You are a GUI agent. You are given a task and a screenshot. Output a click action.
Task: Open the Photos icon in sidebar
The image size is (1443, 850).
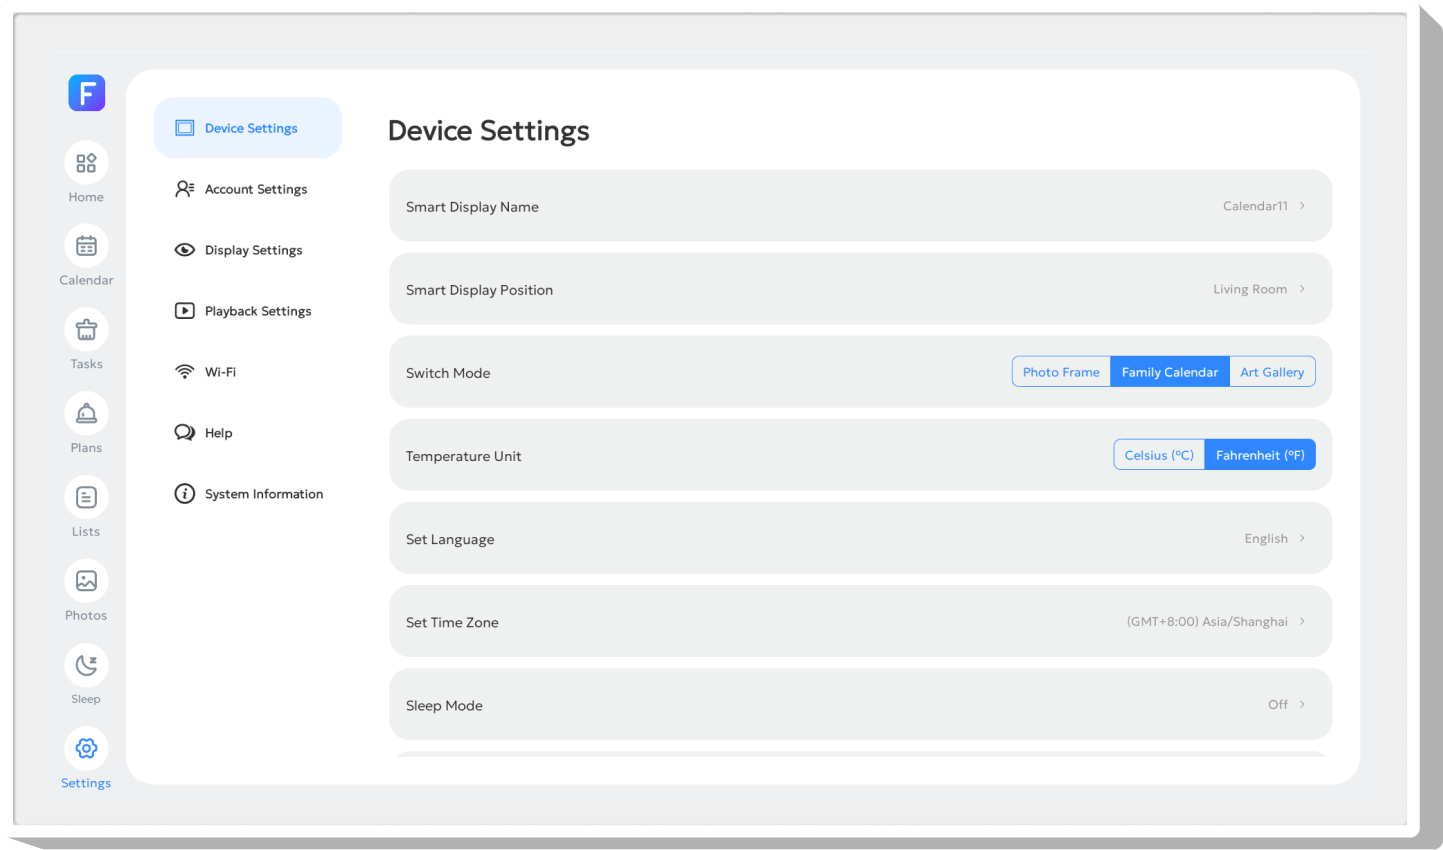tap(86, 581)
